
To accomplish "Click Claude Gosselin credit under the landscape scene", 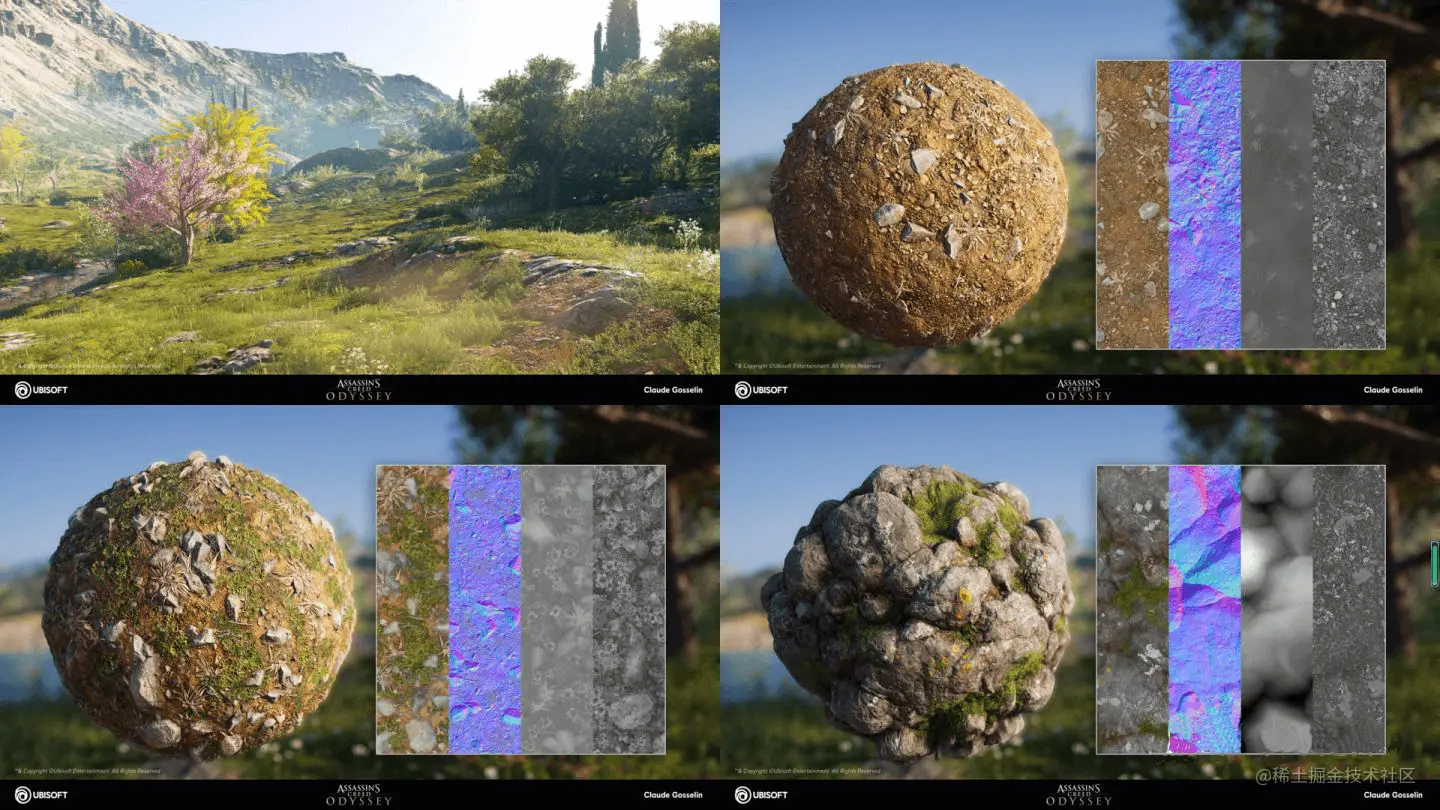I will pyautogui.click(x=673, y=390).
